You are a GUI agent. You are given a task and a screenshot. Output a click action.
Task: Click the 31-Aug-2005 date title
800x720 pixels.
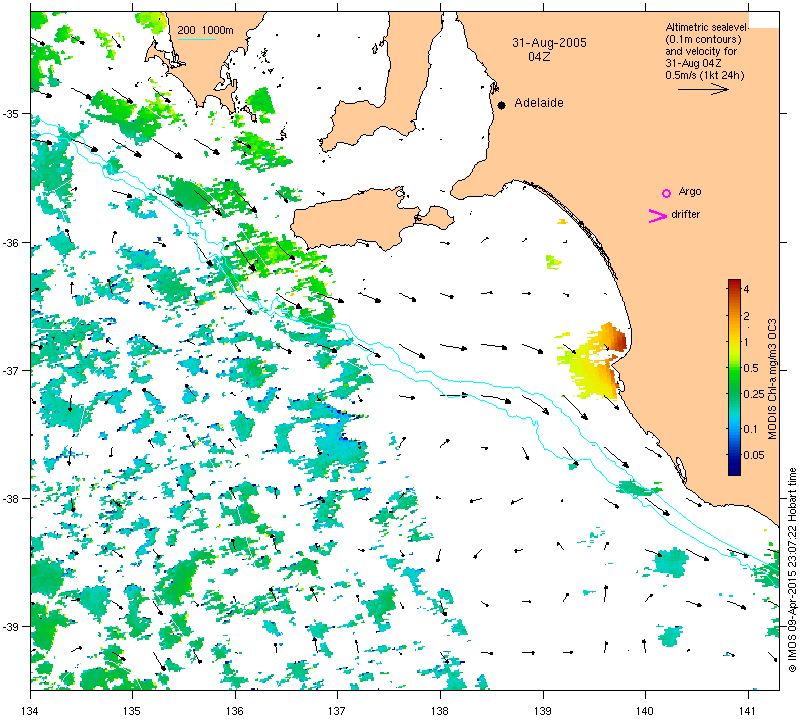click(x=549, y=43)
